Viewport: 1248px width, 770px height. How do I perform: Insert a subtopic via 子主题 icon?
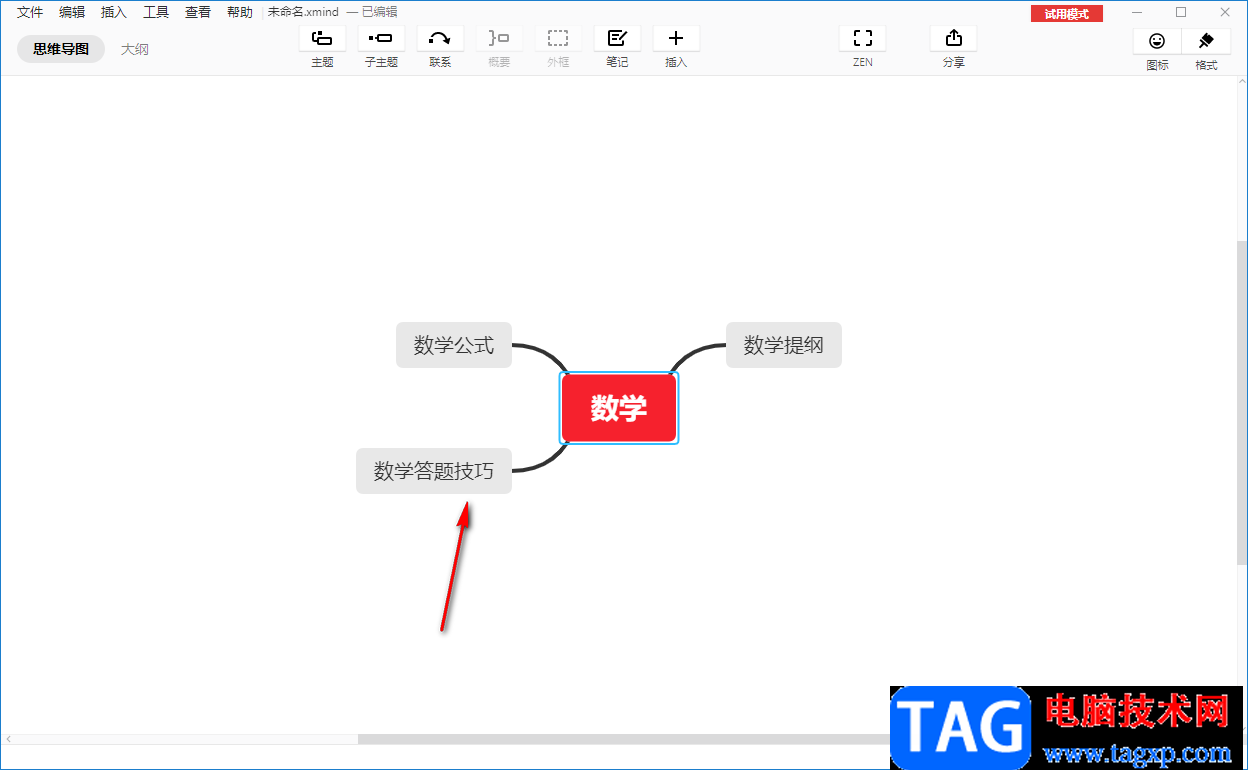click(381, 39)
